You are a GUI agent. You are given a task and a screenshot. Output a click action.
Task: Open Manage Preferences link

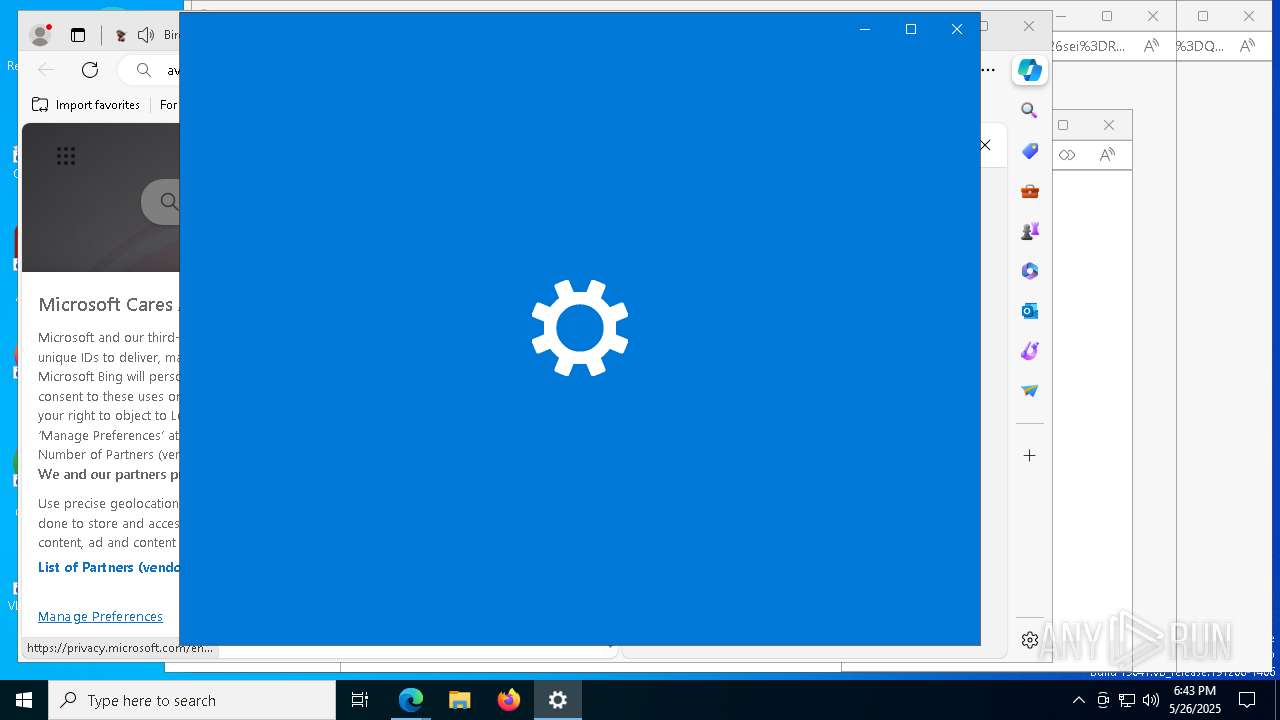(x=100, y=616)
